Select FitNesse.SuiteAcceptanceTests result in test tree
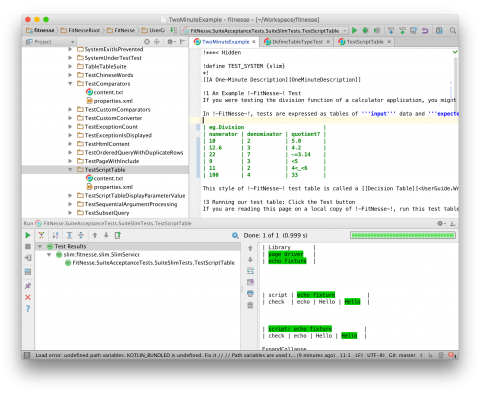 pos(150,263)
